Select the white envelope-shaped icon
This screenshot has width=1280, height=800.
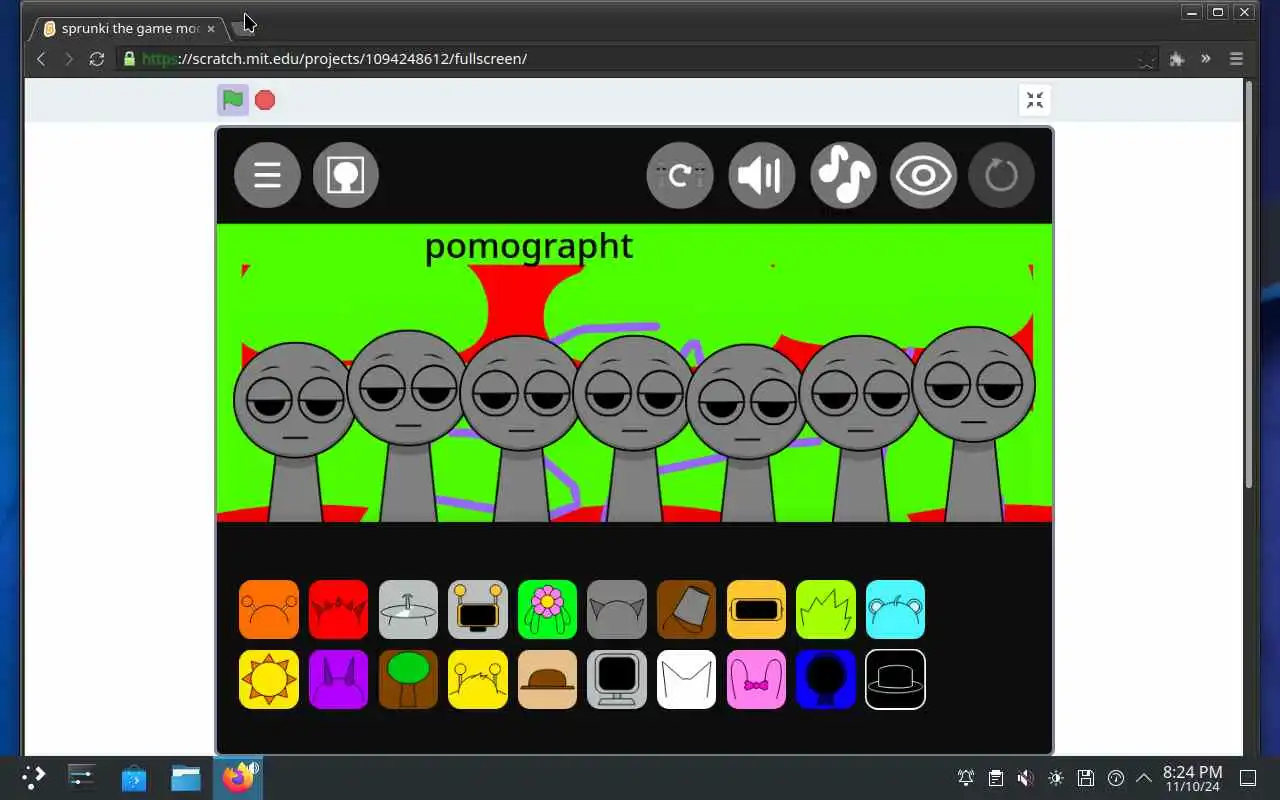(x=687, y=679)
